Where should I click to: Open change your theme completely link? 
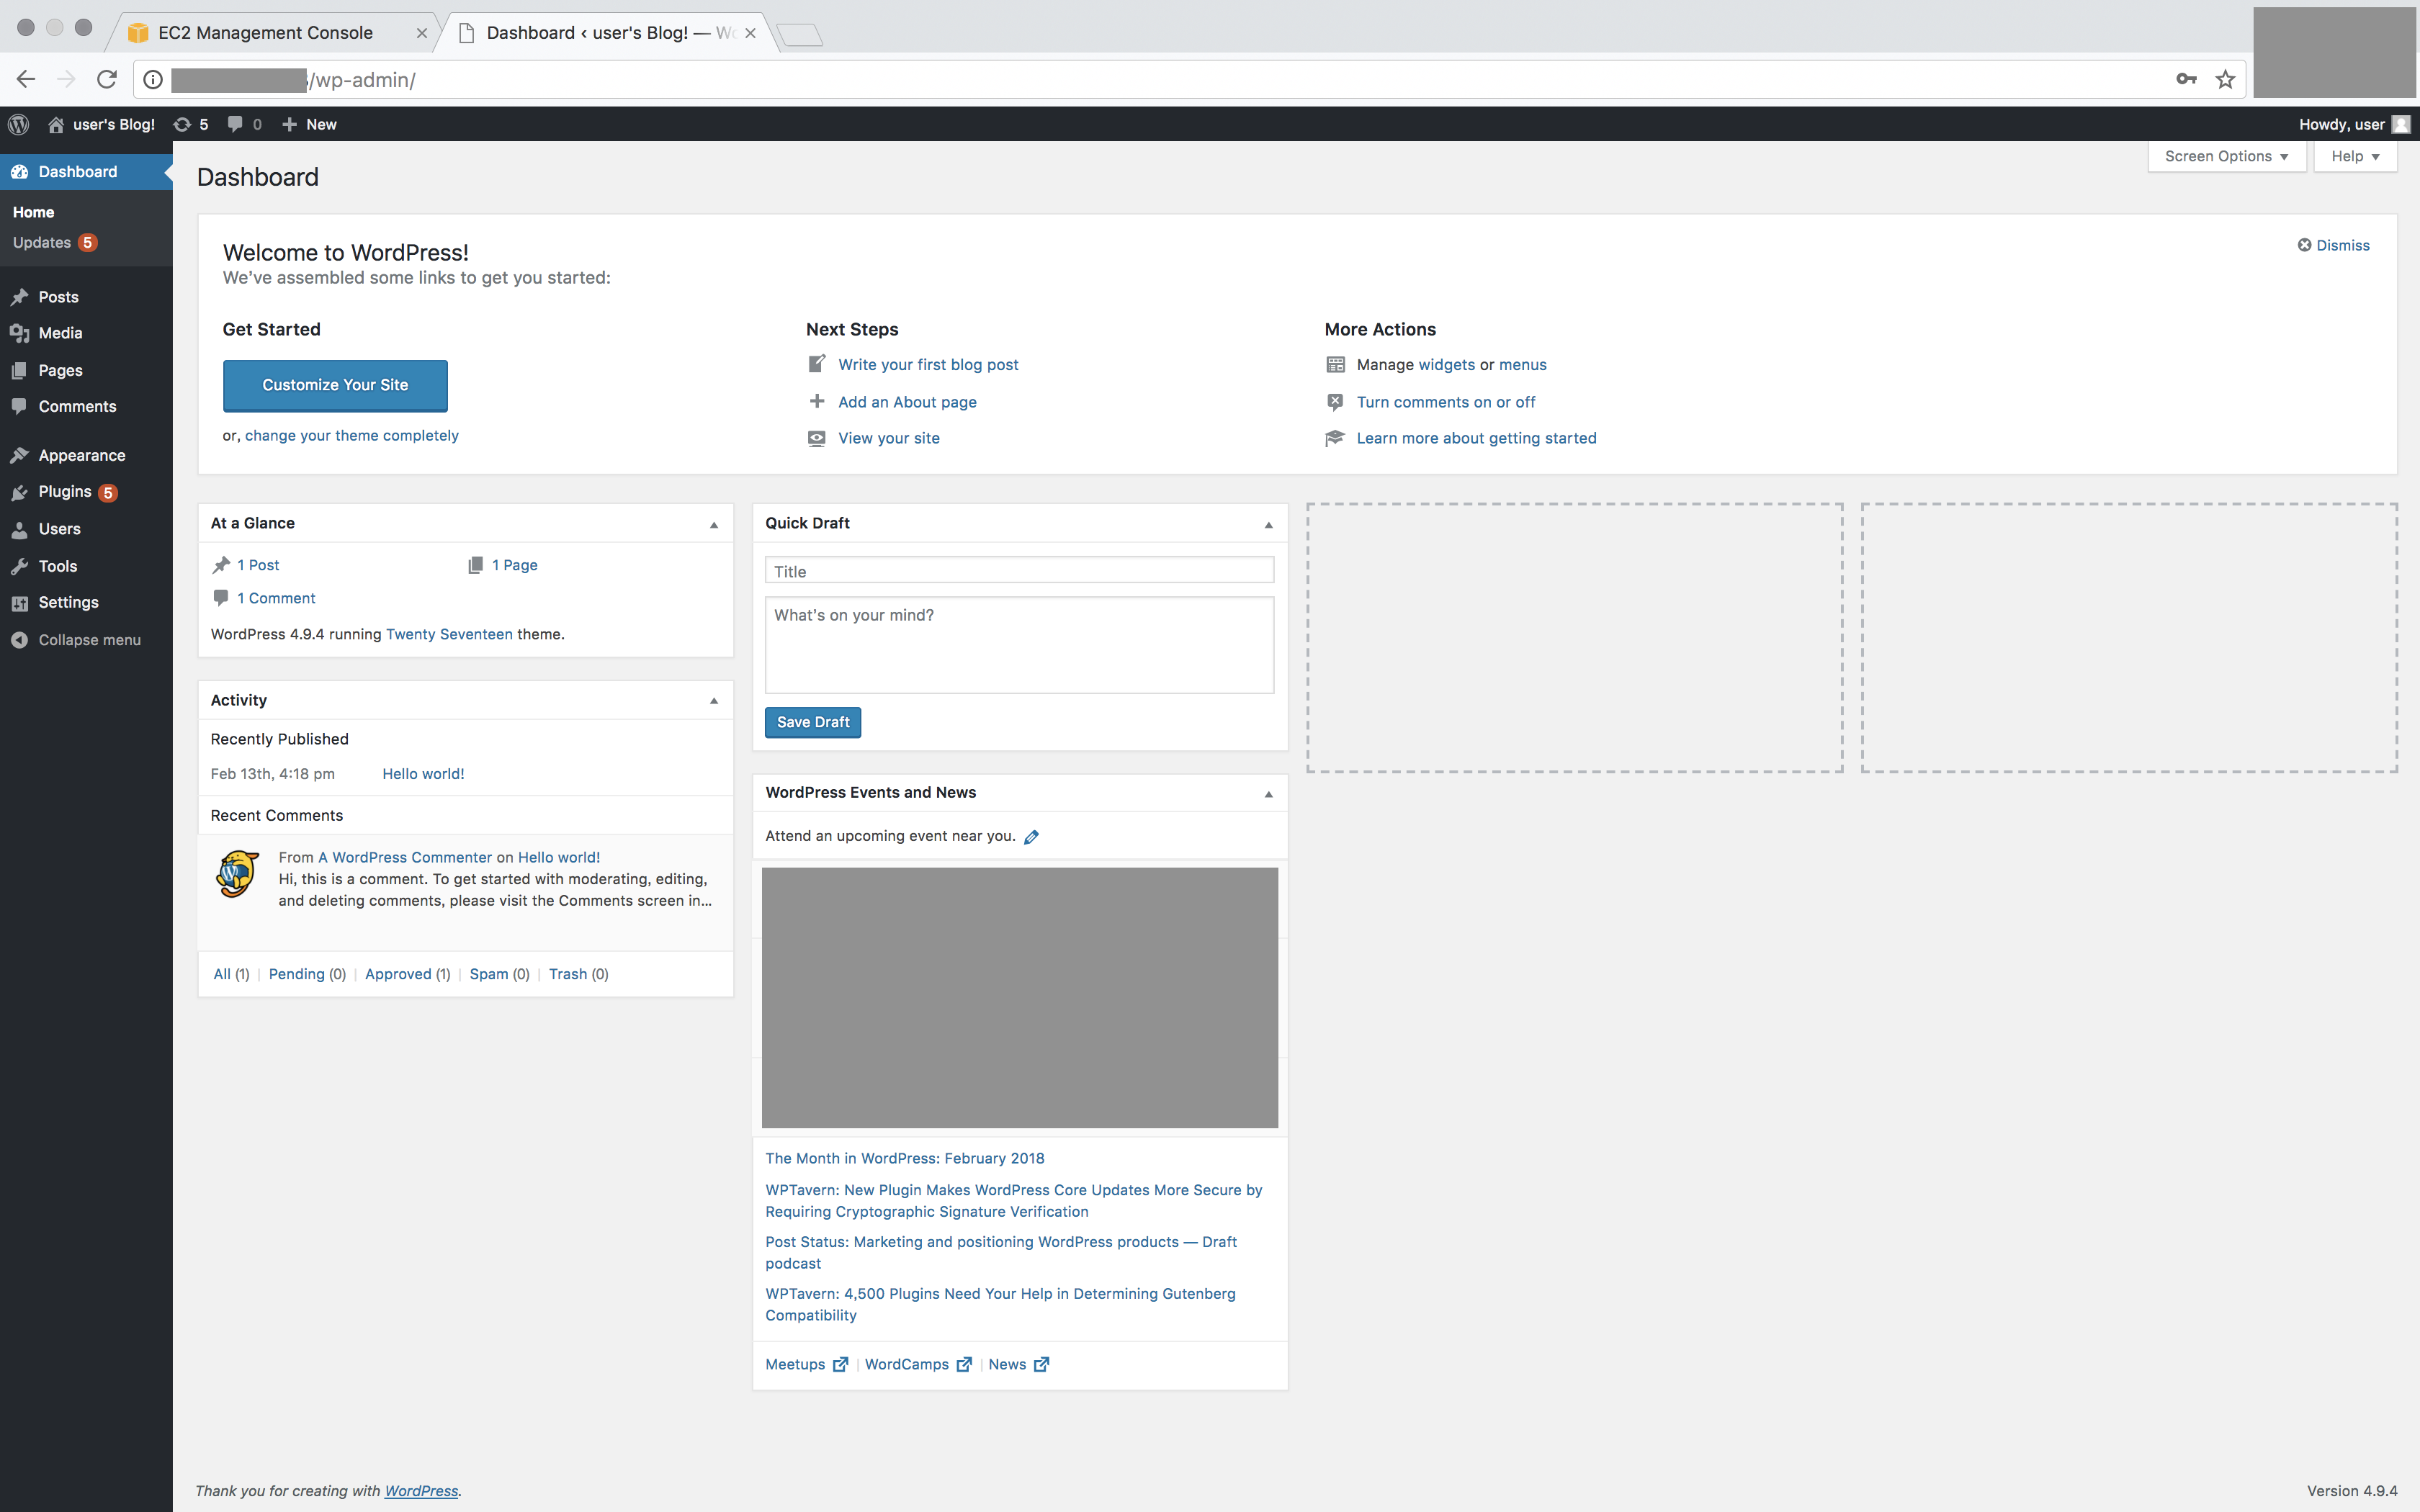pos(352,435)
